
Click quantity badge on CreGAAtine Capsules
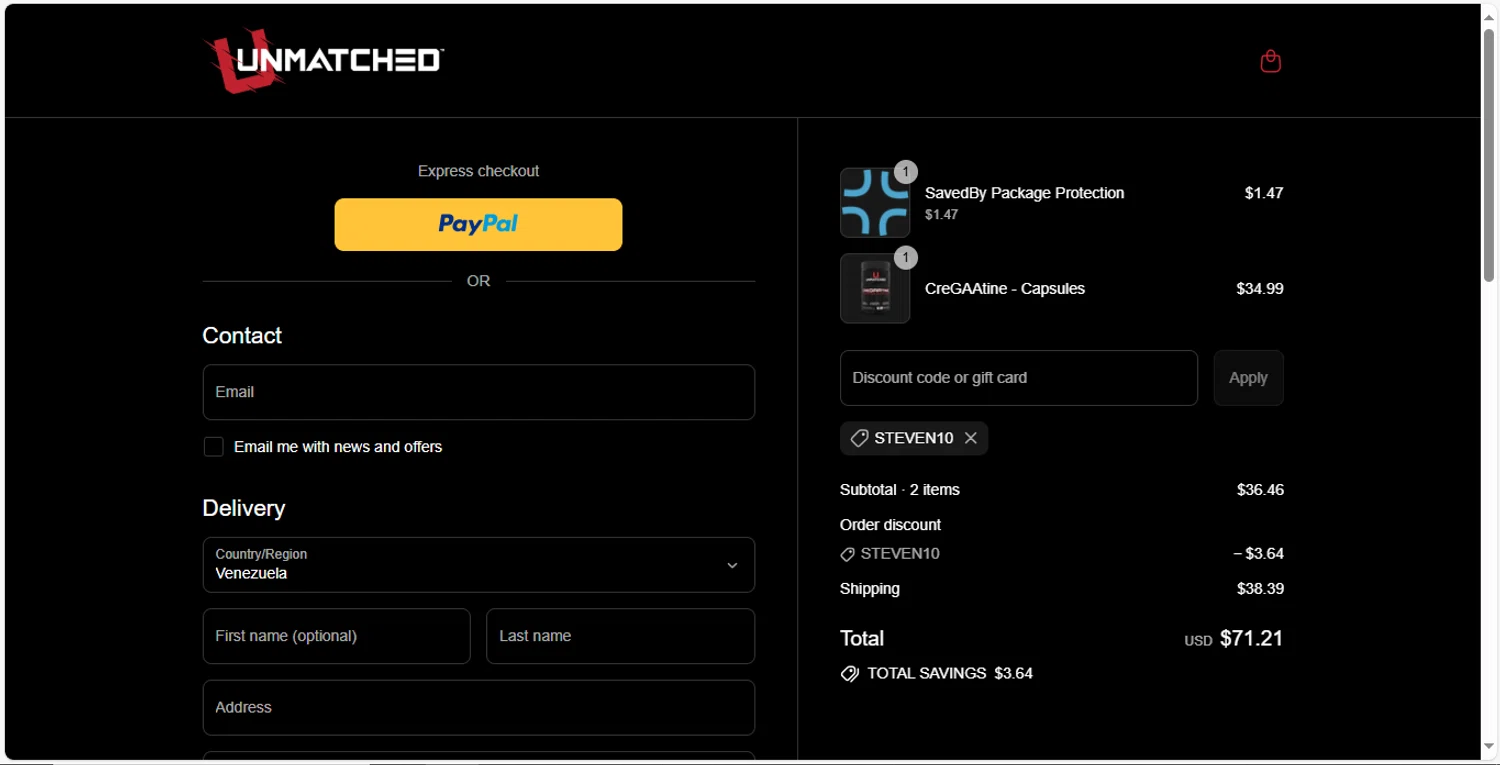[905, 258]
